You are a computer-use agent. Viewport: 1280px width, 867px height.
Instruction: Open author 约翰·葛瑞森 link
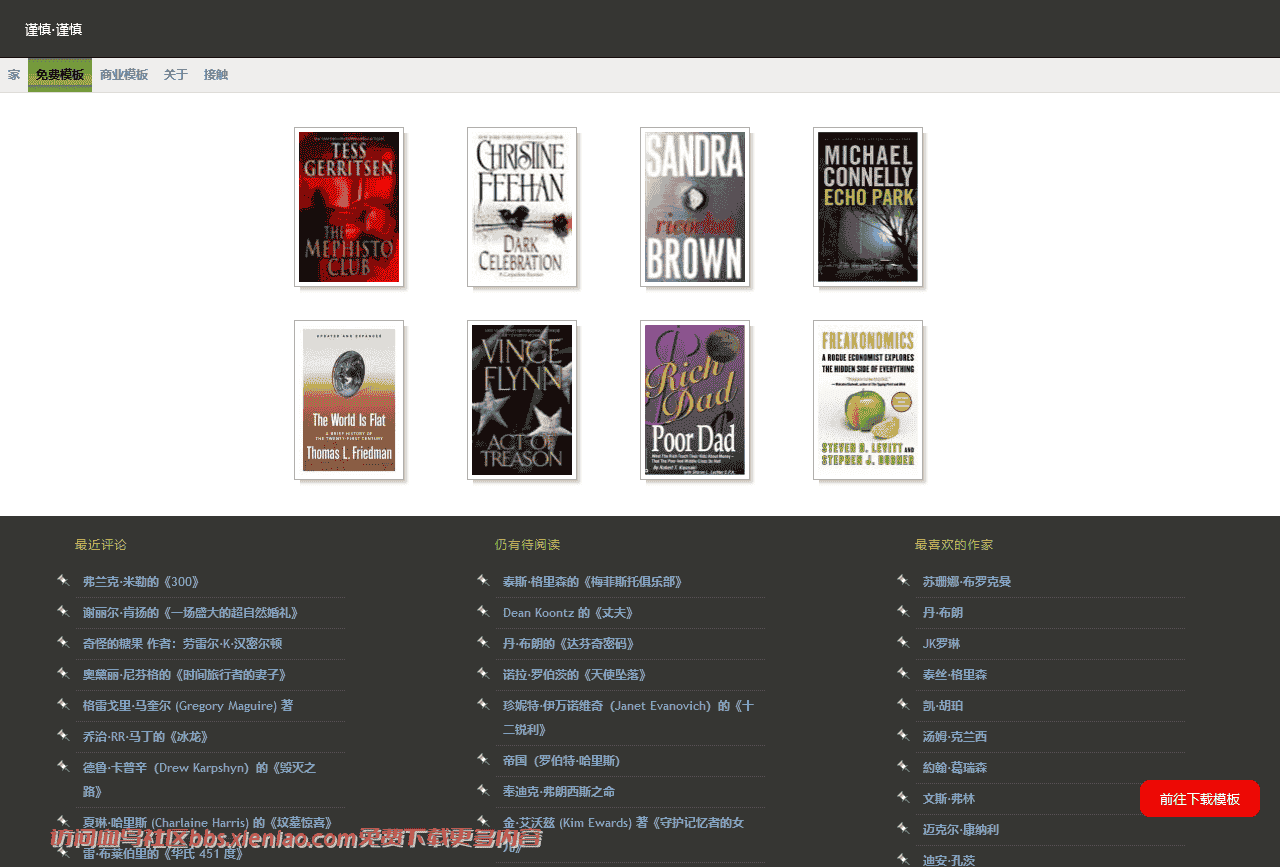point(955,768)
